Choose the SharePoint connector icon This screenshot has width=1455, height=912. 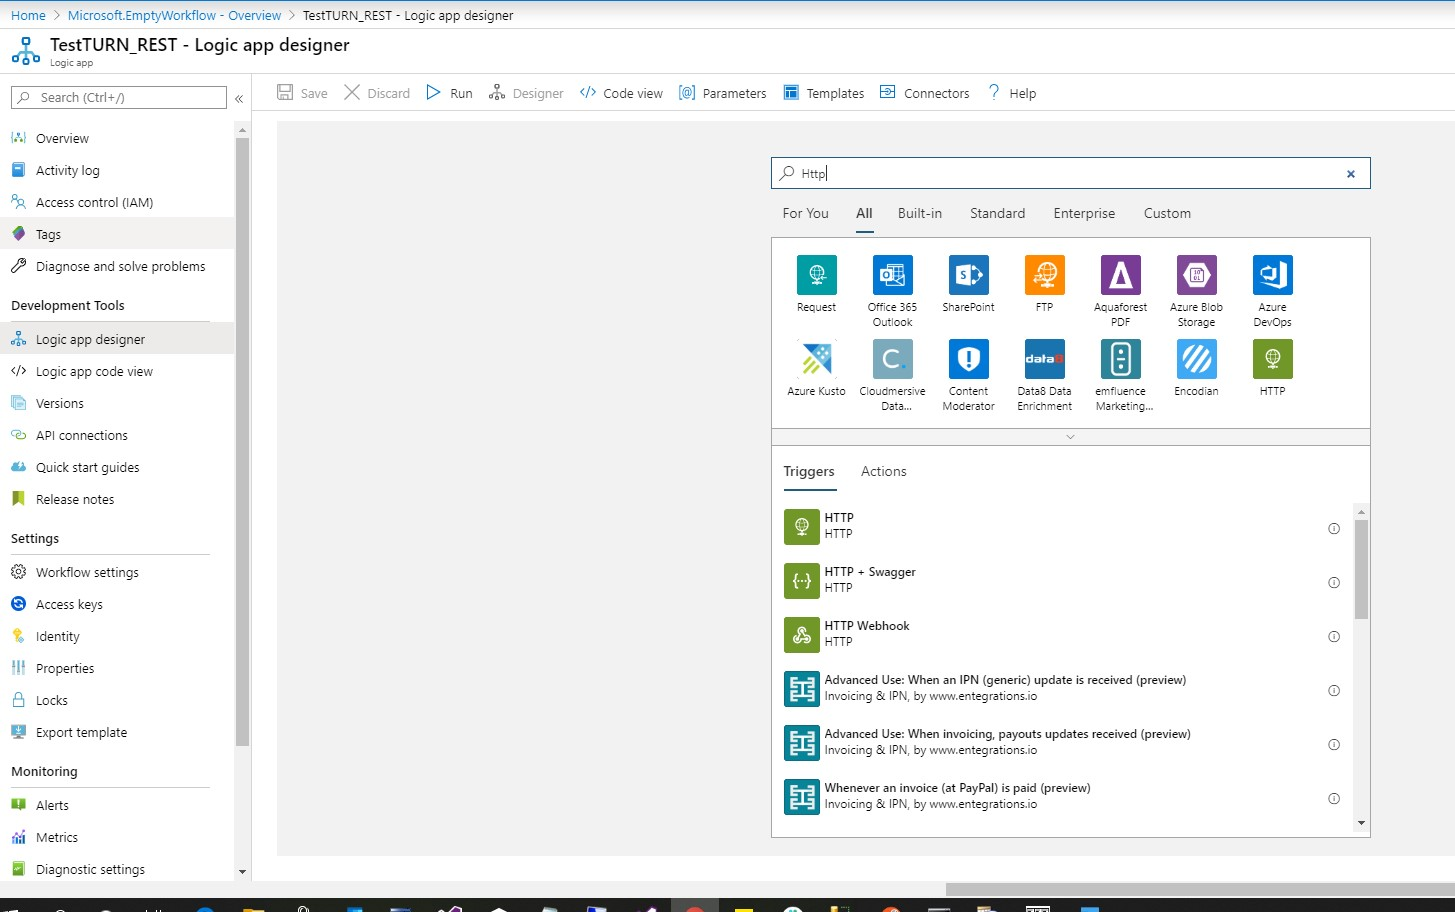pyautogui.click(x=968, y=275)
